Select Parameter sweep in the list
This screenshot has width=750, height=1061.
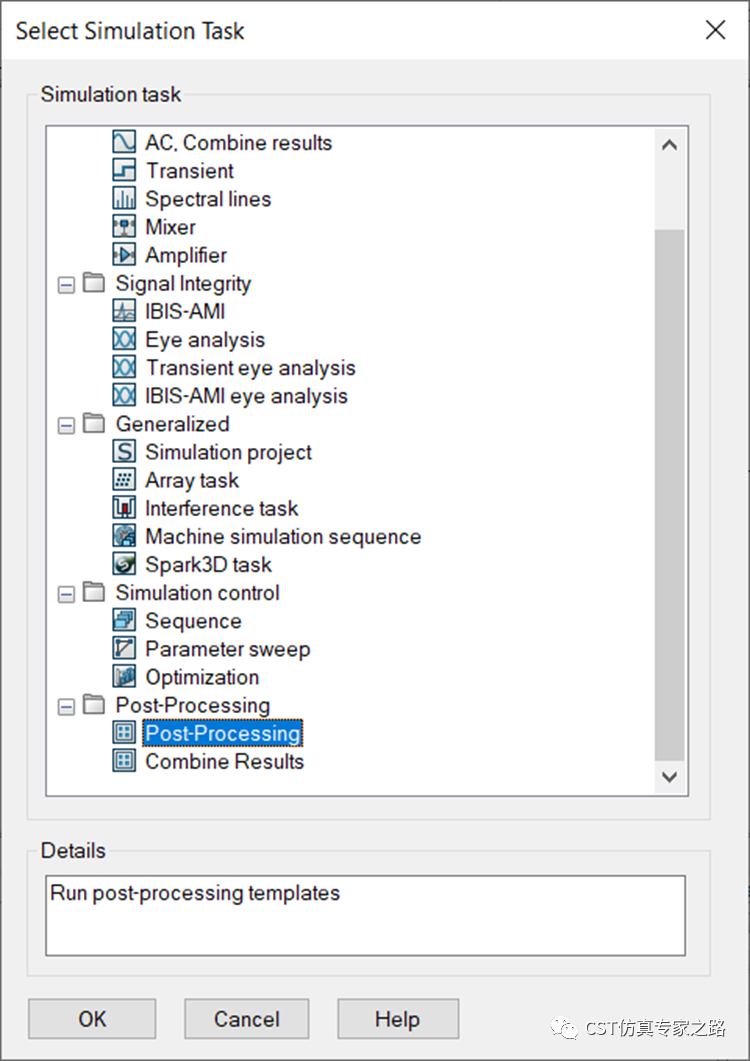(227, 649)
